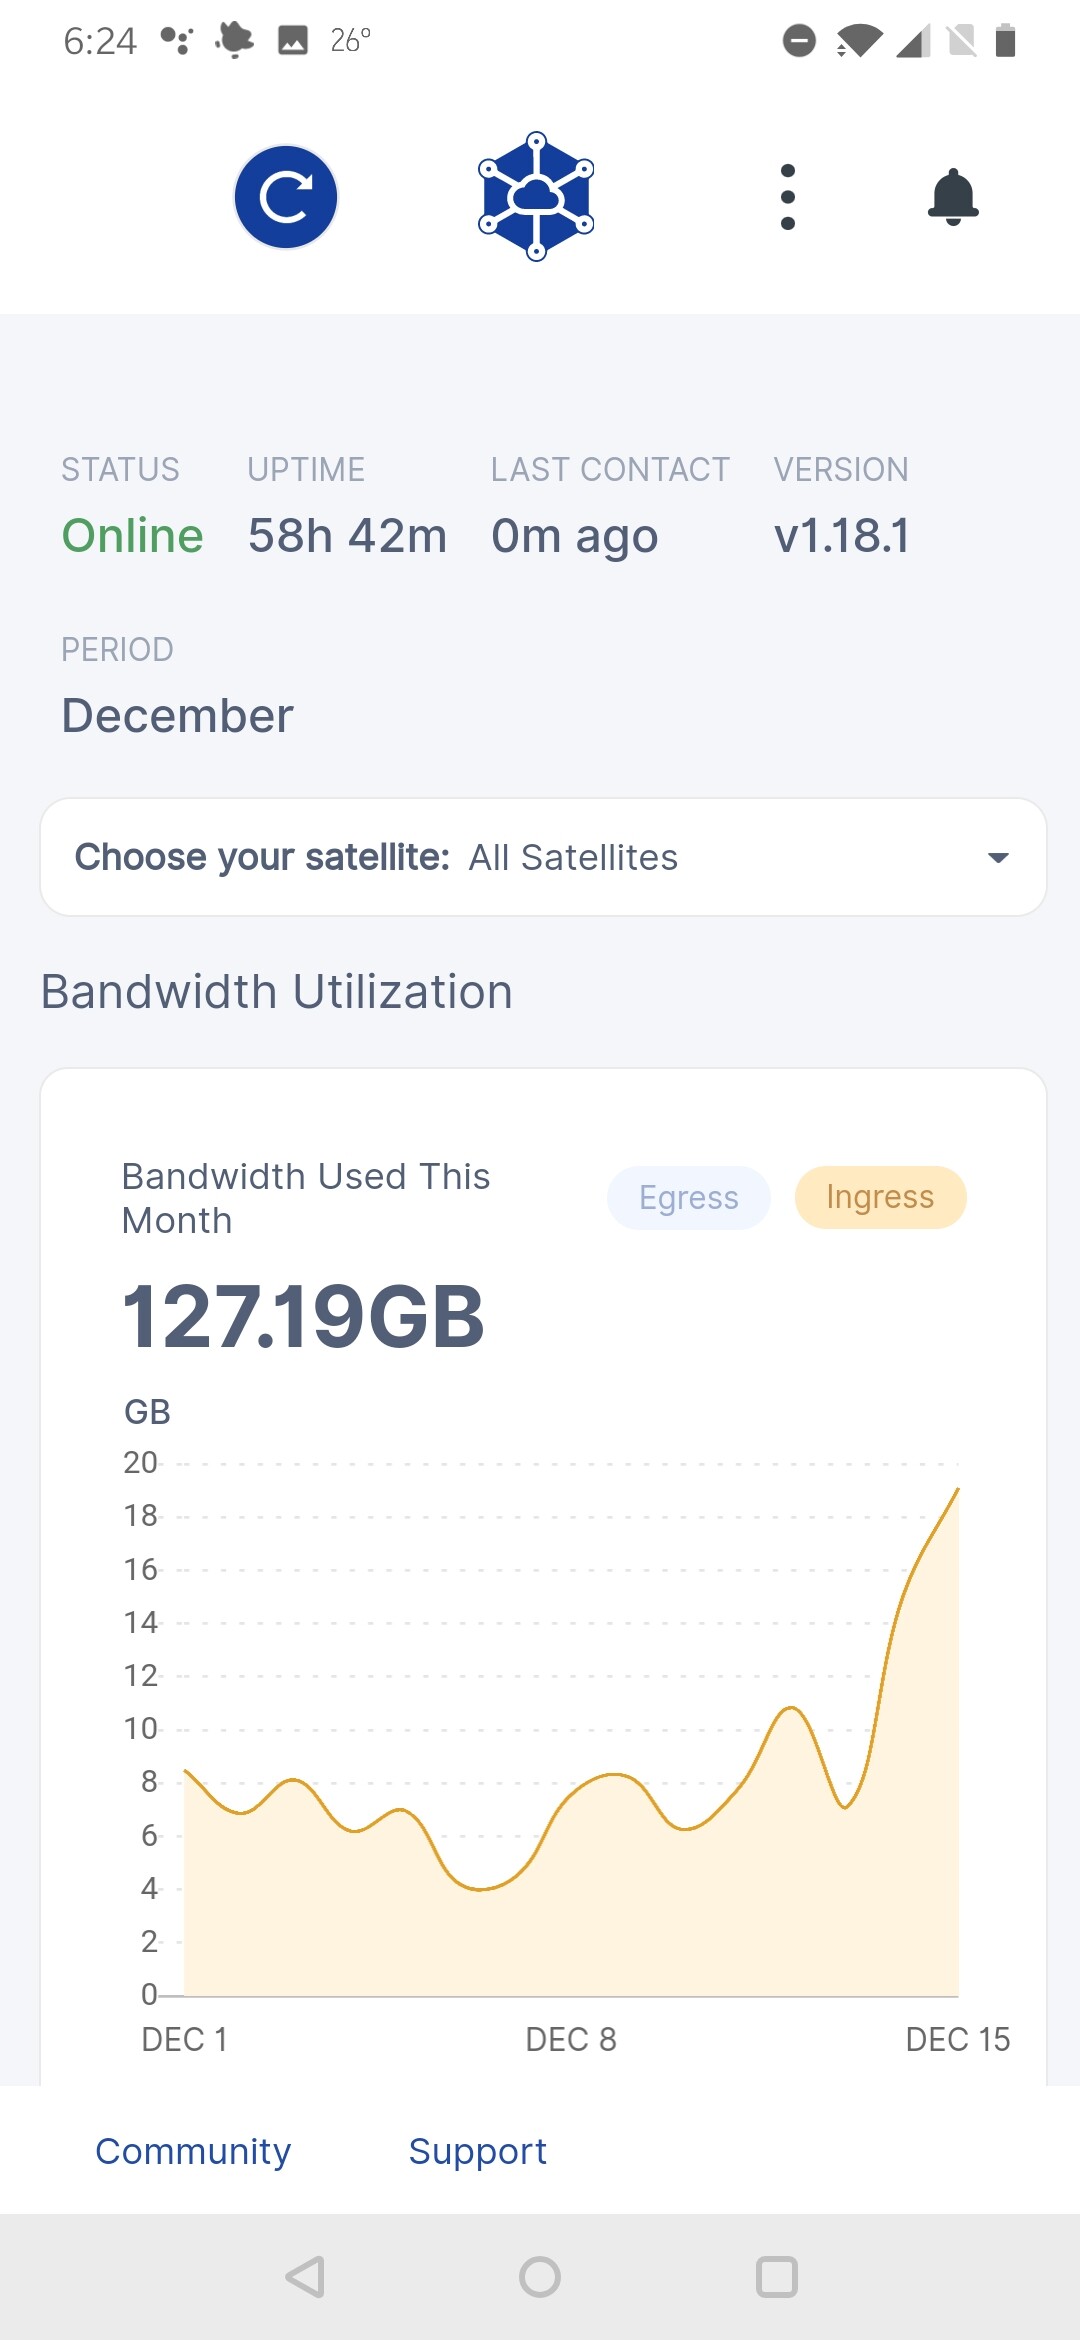The width and height of the screenshot is (1080, 2340).
Task: Tap the Online status text
Action: (x=132, y=536)
